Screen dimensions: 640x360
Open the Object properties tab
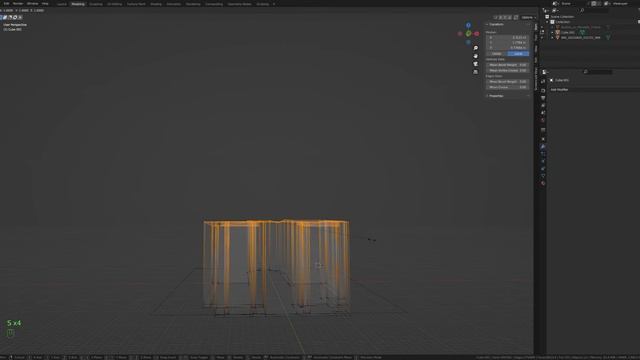click(x=543, y=139)
